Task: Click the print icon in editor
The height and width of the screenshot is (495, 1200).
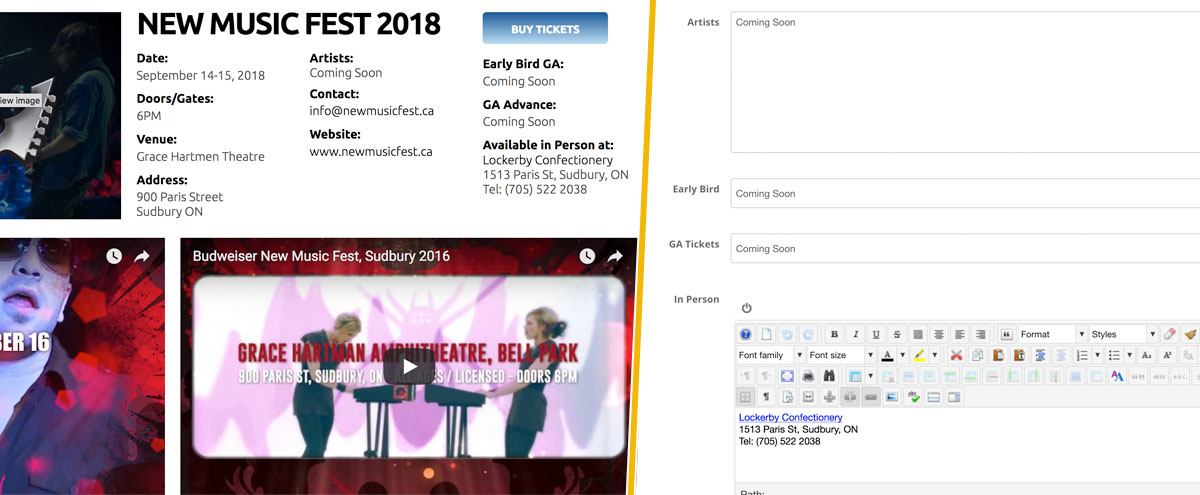Action: tap(808, 376)
